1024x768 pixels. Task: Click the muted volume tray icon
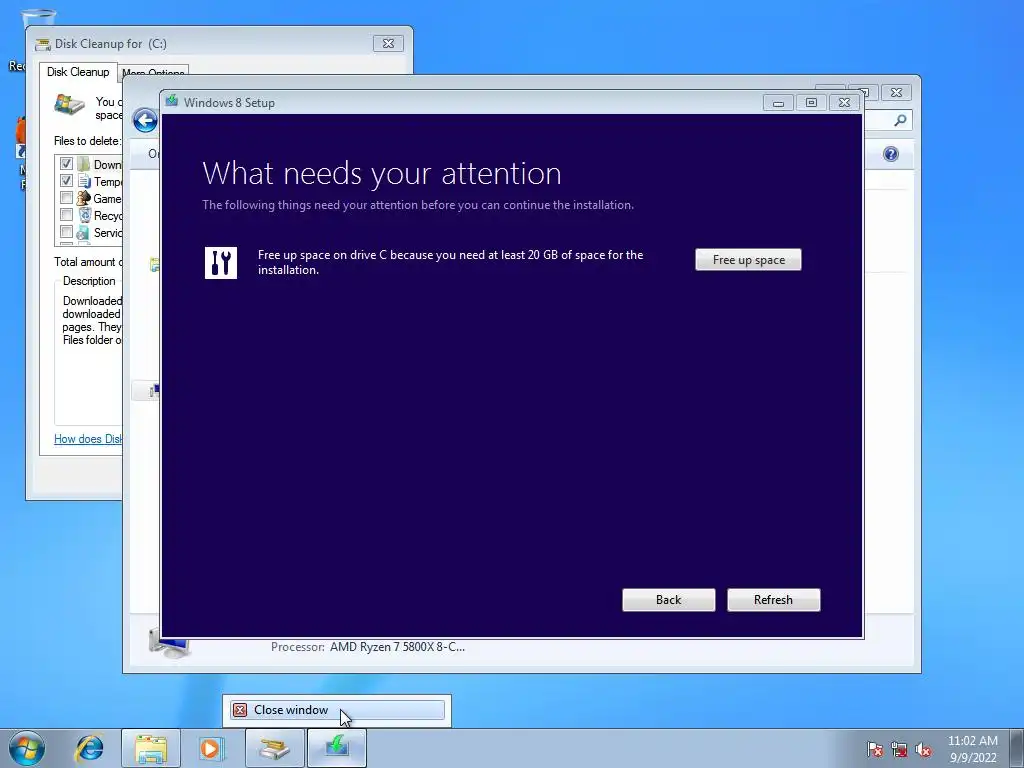pos(923,750)
